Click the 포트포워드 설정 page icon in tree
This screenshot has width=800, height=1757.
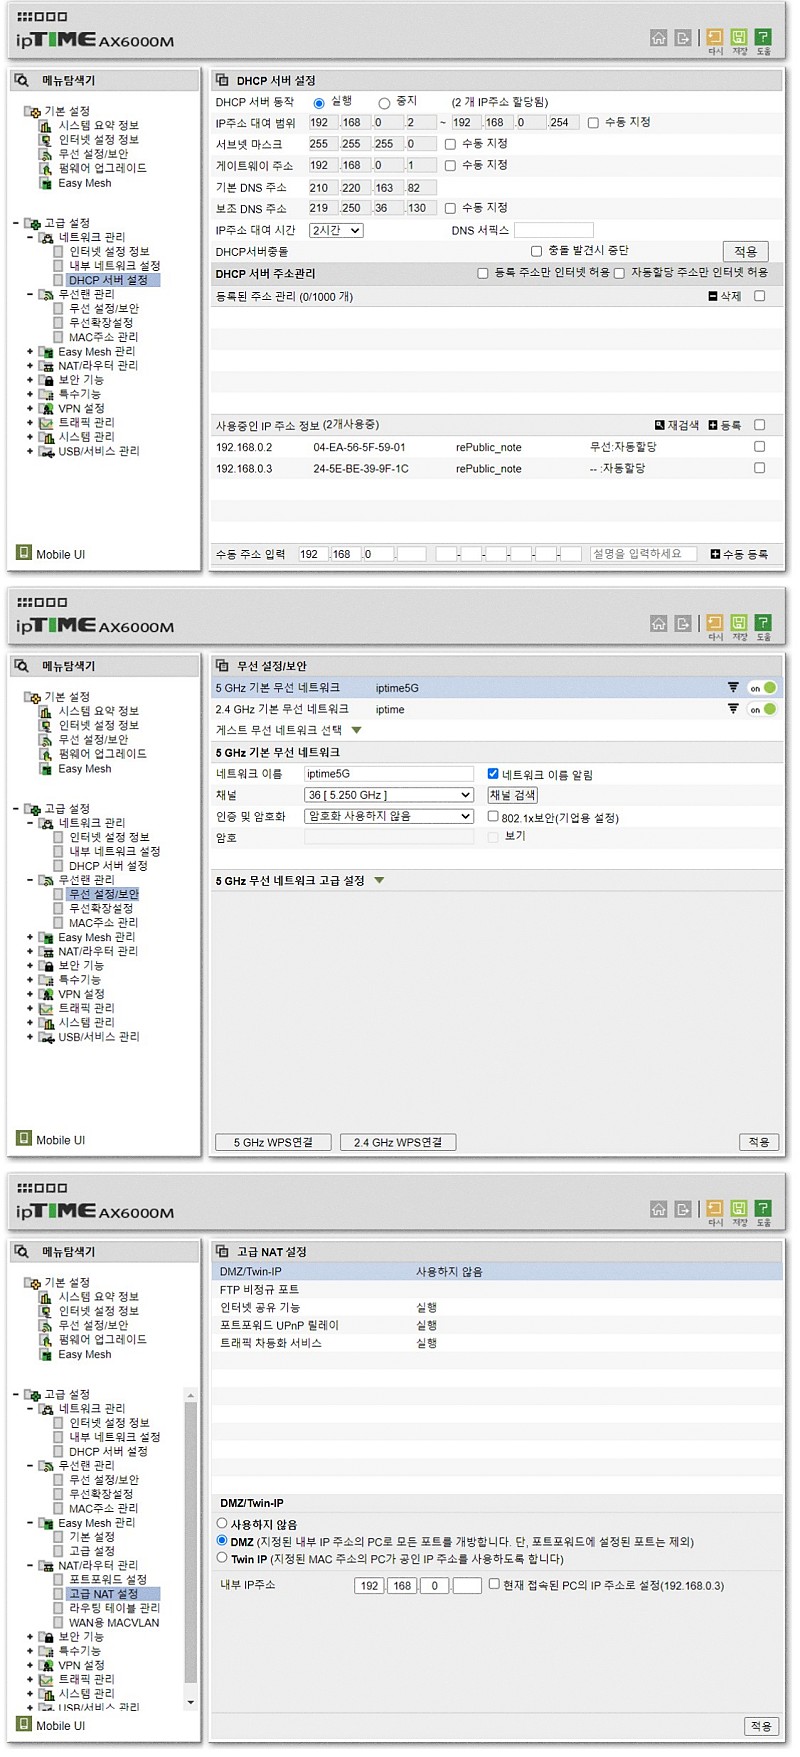click(58, 1580)
